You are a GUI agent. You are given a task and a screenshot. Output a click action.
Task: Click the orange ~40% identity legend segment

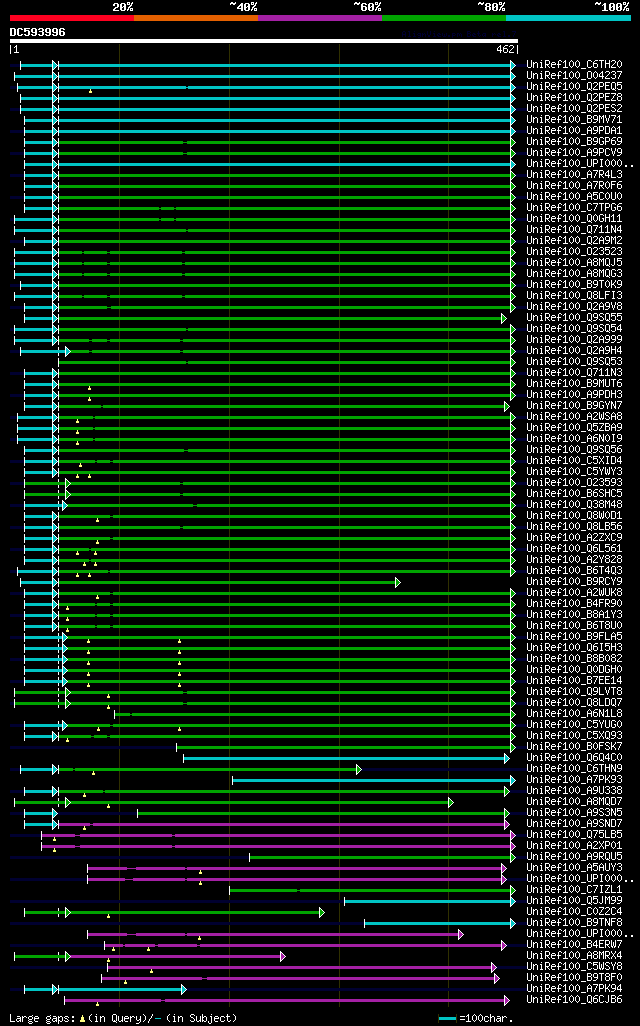coord(196,18)
